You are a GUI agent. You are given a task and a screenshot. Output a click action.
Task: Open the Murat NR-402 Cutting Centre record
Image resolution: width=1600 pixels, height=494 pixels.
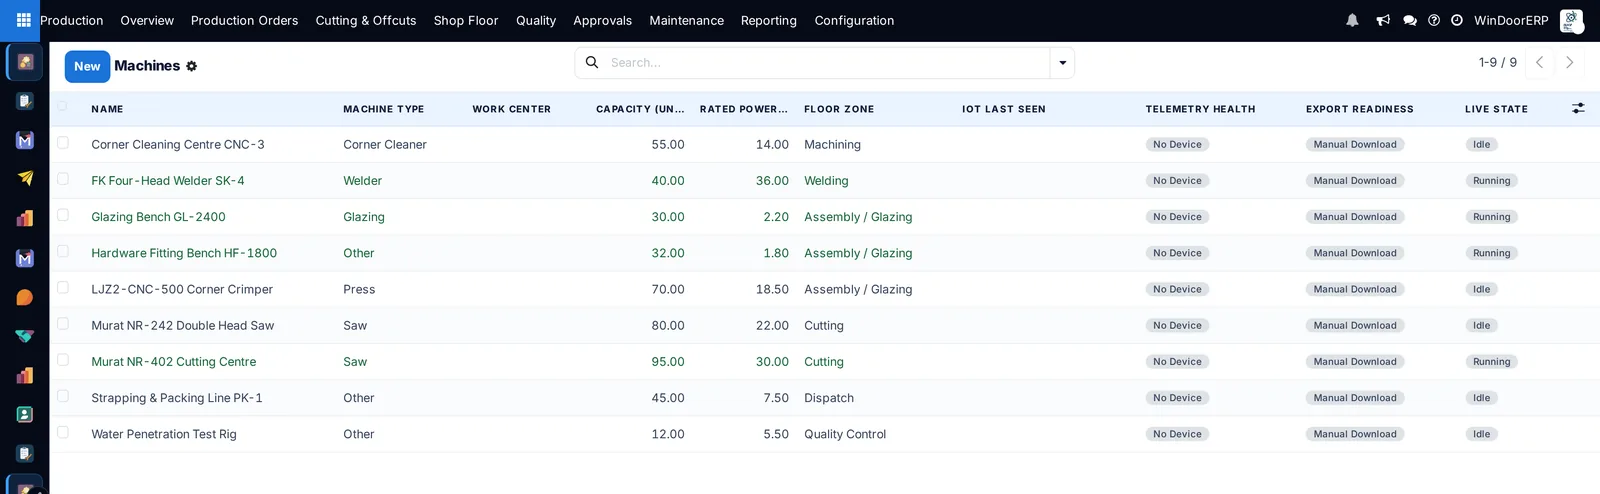(x=174, y=362)
